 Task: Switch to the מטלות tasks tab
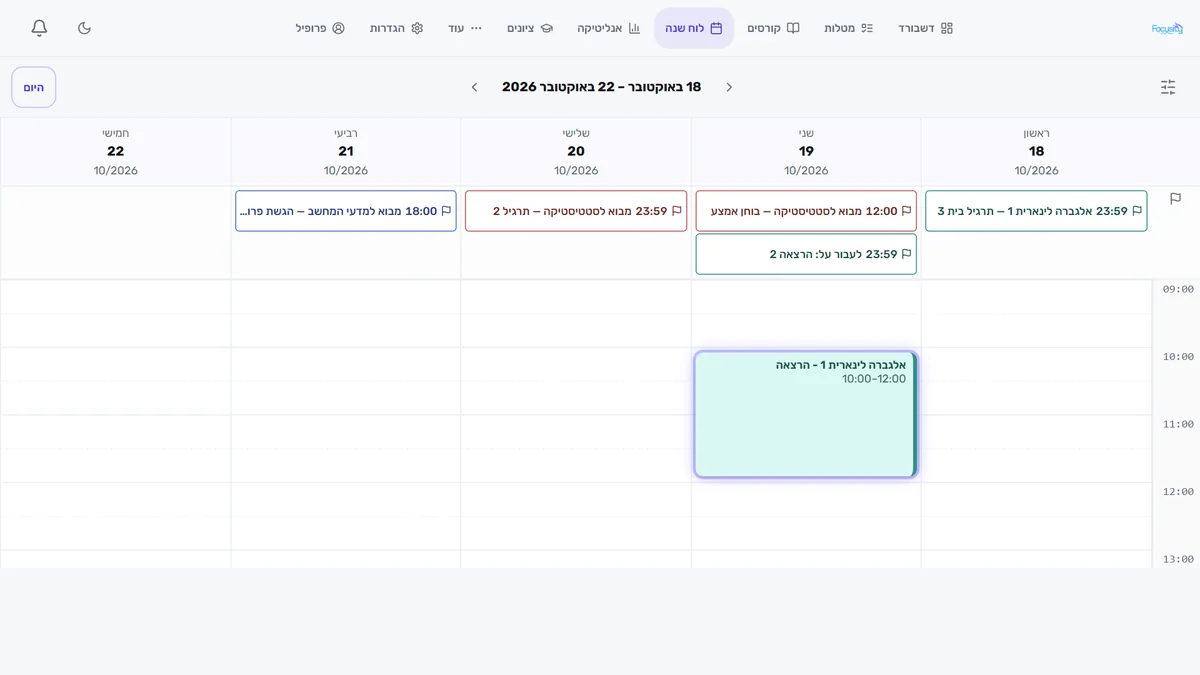[848, 28]
